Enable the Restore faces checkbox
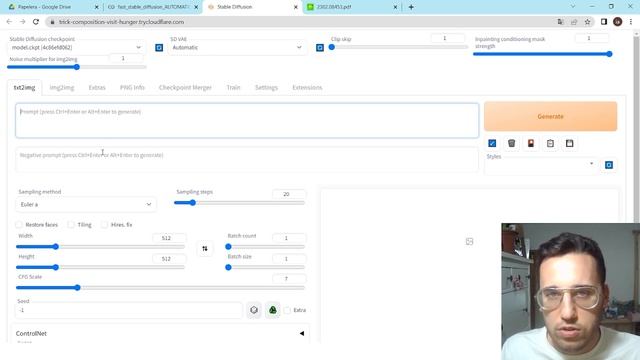This screenshot has height=360, width=640. [x=19, y=224]
